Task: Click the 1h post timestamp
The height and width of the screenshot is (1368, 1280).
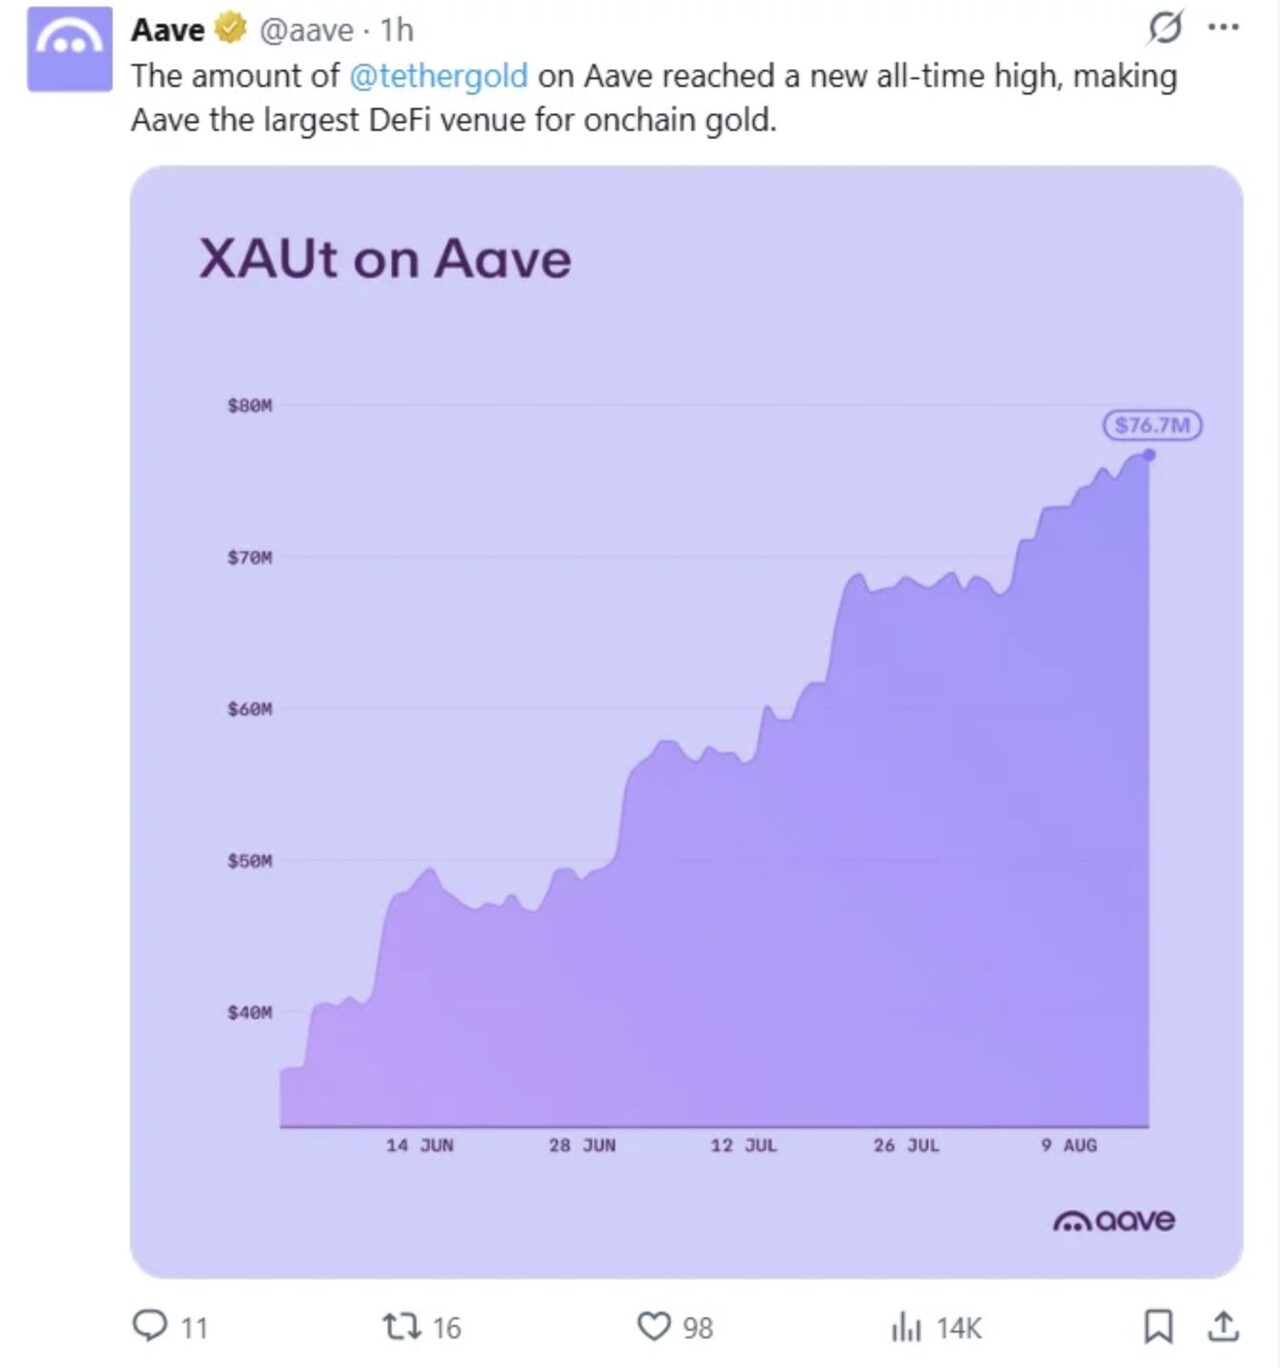Action: [397, 30]
